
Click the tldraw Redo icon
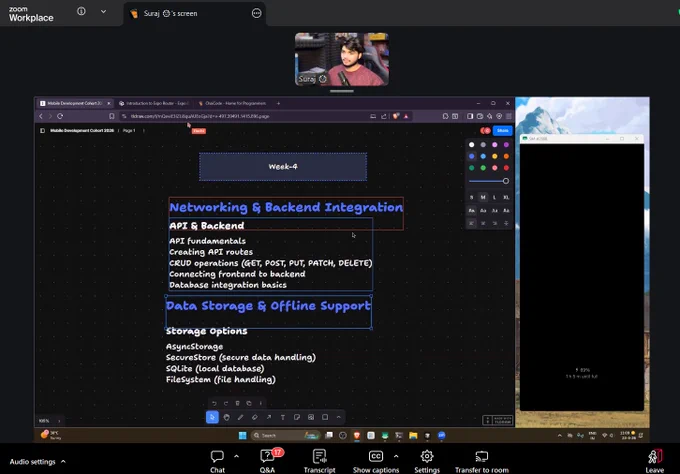(226, 403)
